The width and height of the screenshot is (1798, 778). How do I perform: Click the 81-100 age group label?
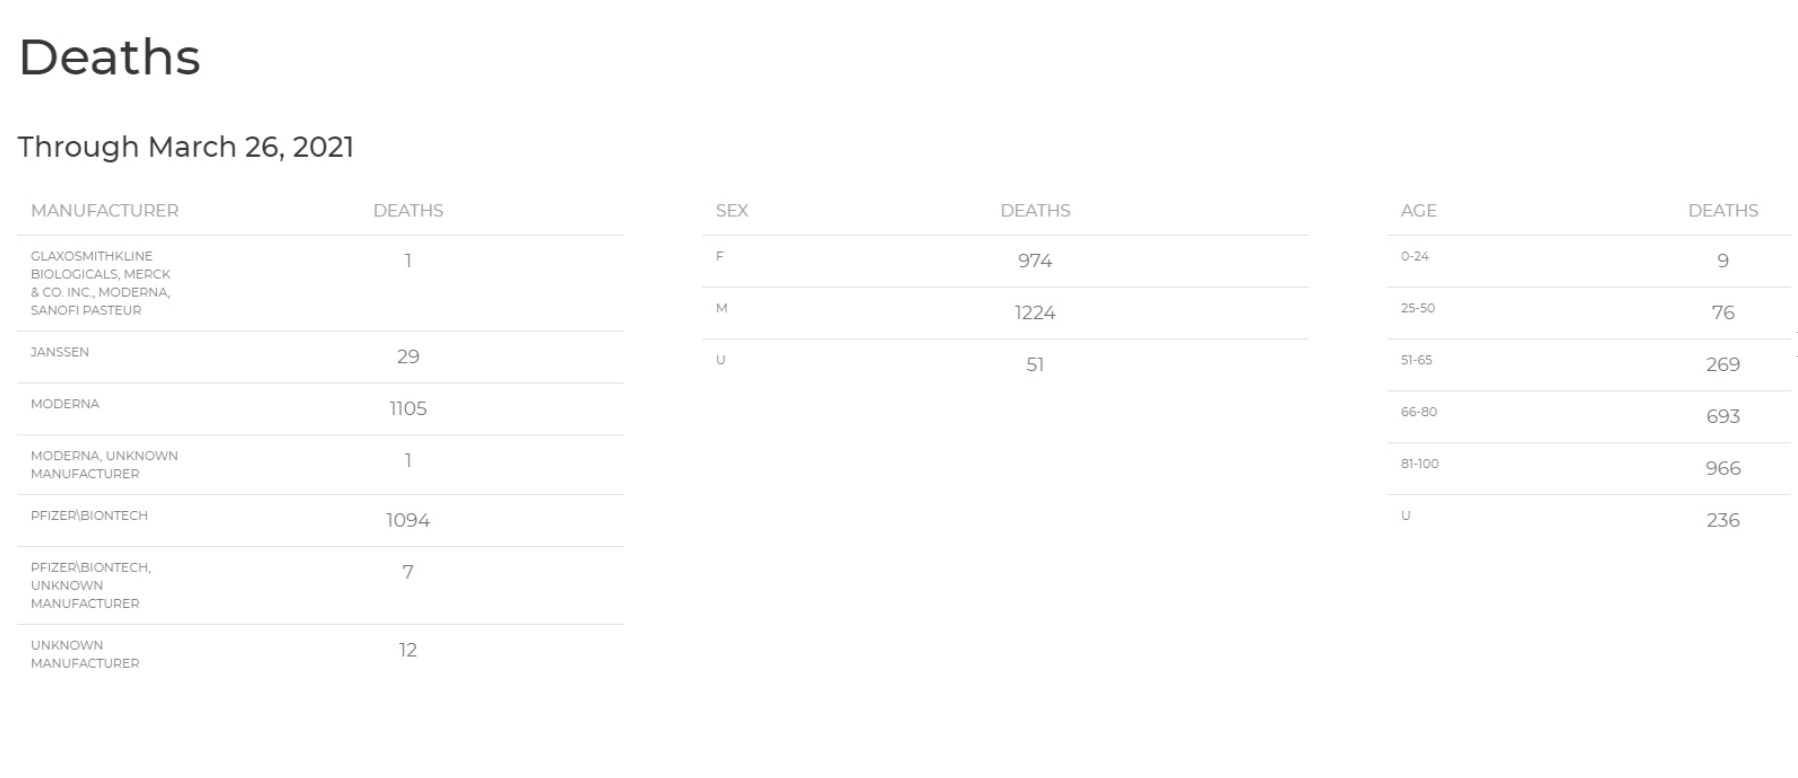(x=1420, y=464)
